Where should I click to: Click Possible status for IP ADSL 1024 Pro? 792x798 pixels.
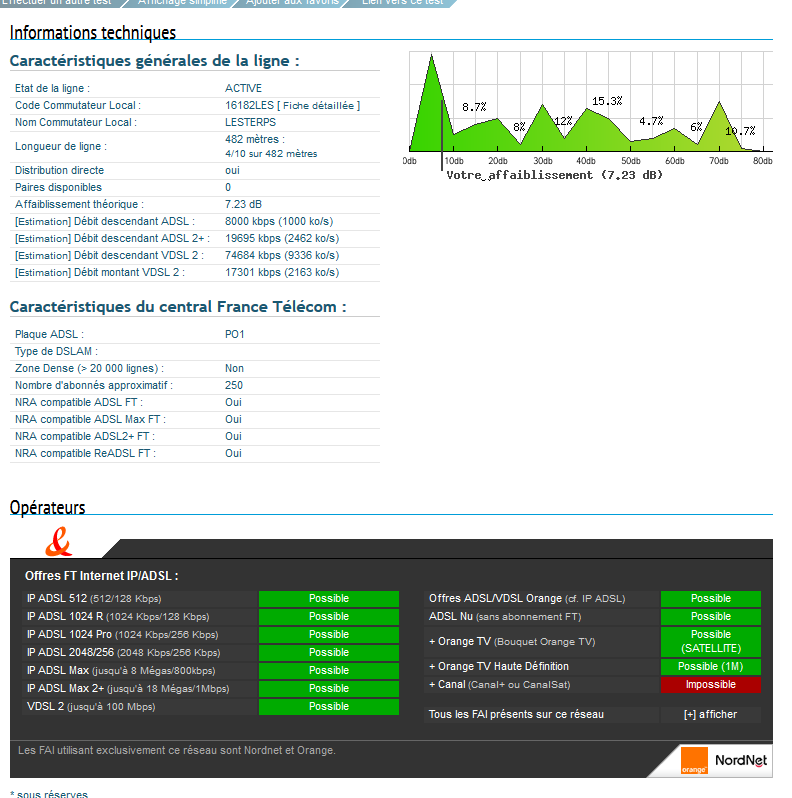pos(329,635)
